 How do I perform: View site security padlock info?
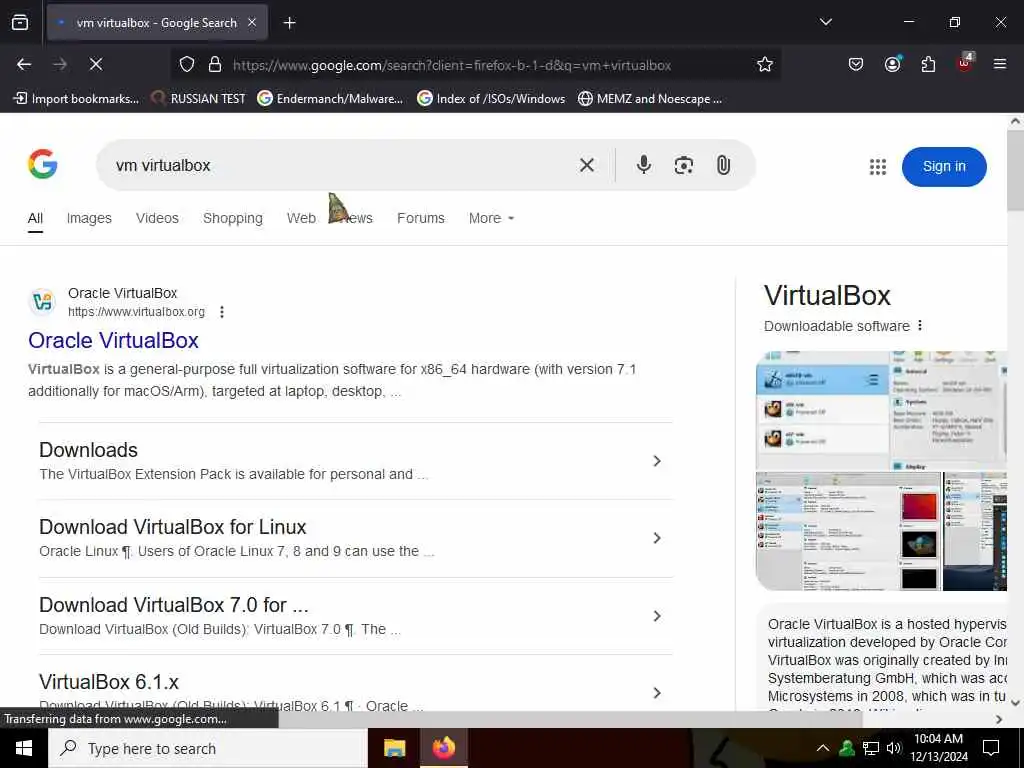pyautogui.click(x=214, y=65)
